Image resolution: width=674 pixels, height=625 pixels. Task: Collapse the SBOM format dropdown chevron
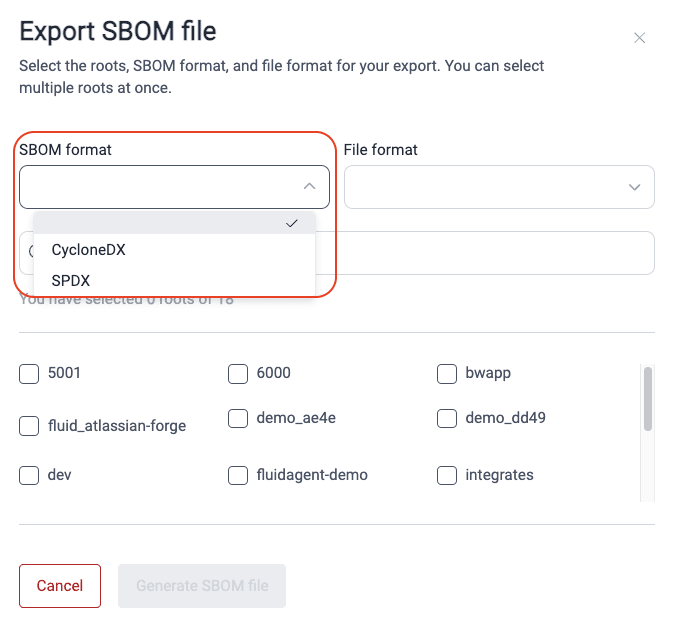tap(309, 187)
